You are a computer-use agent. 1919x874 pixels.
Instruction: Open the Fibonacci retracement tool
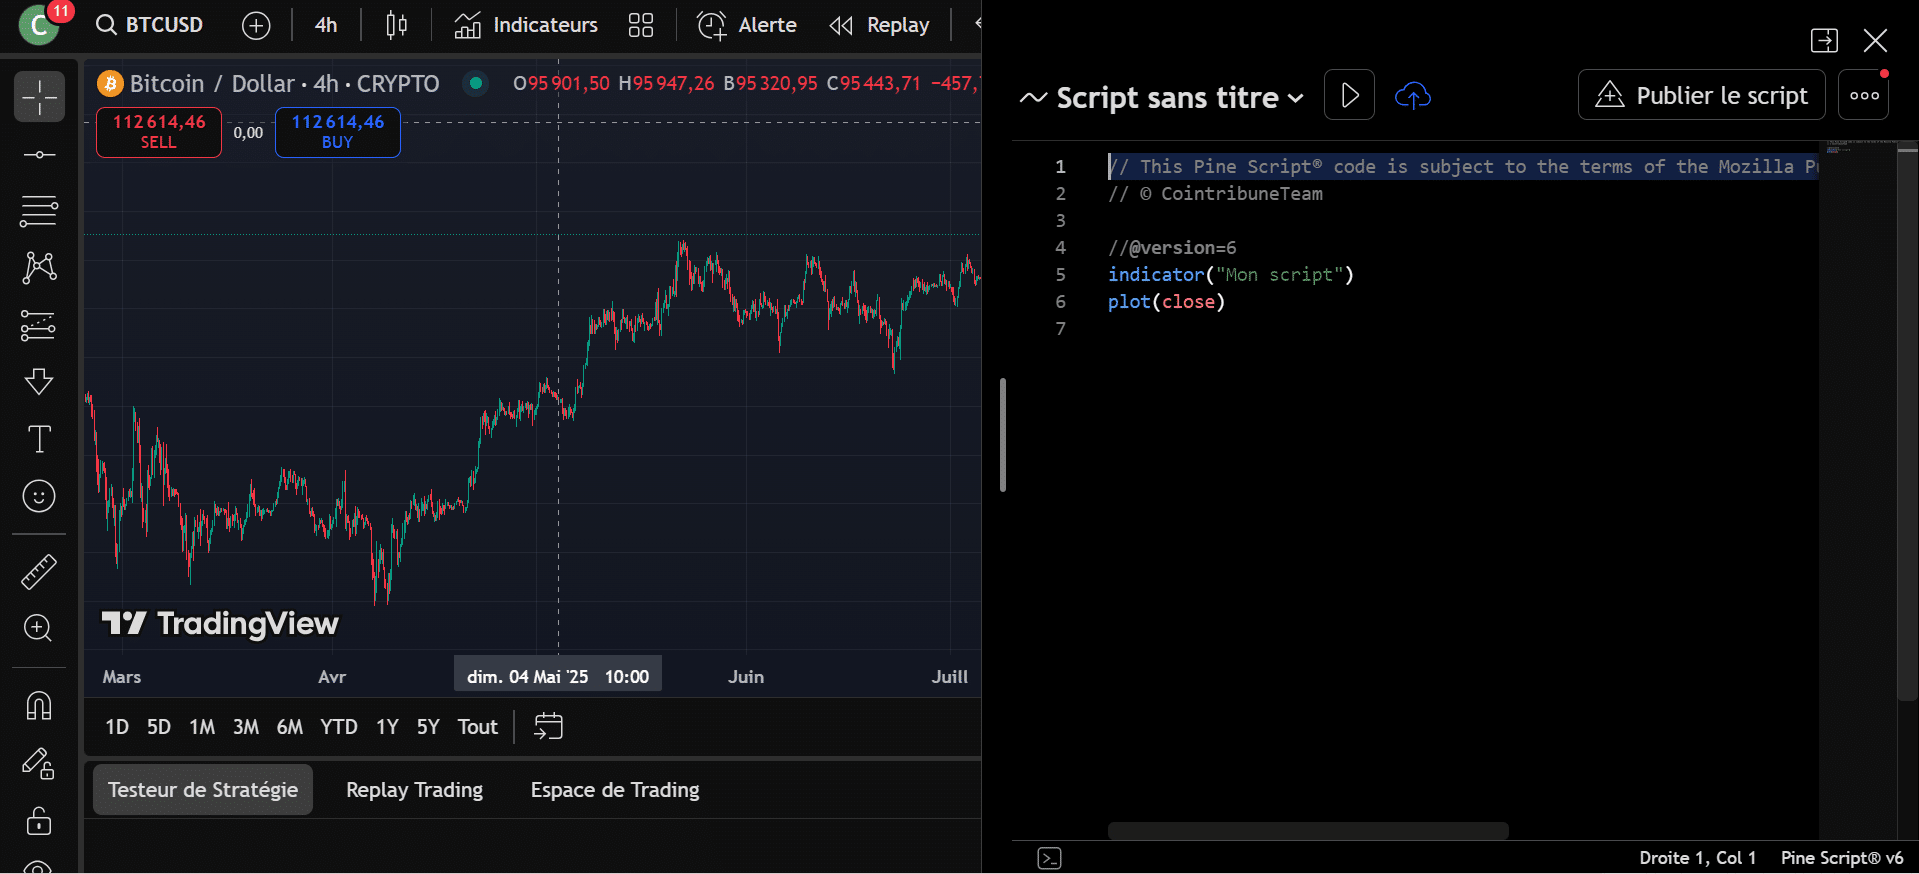39,211
